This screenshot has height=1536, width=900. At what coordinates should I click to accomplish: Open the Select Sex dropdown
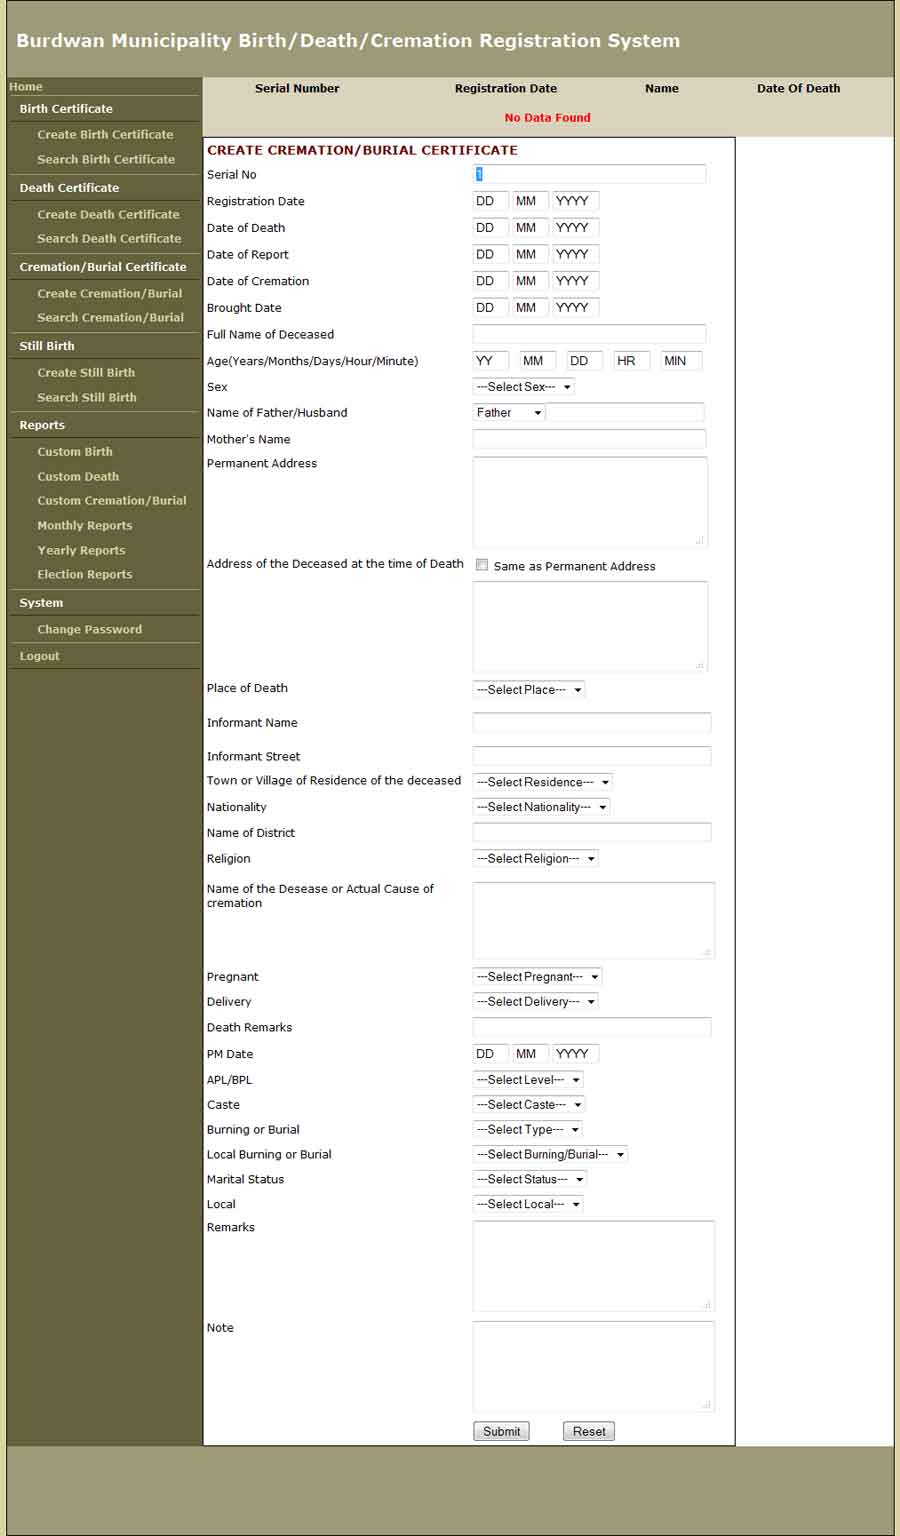tap(524, 387)
